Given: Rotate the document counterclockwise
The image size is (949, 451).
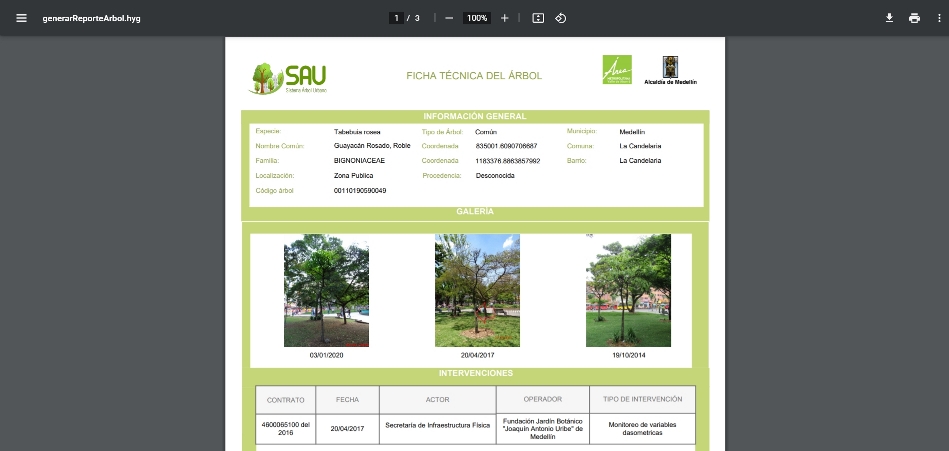Looking at the screenshot, I should pos(561,18).
